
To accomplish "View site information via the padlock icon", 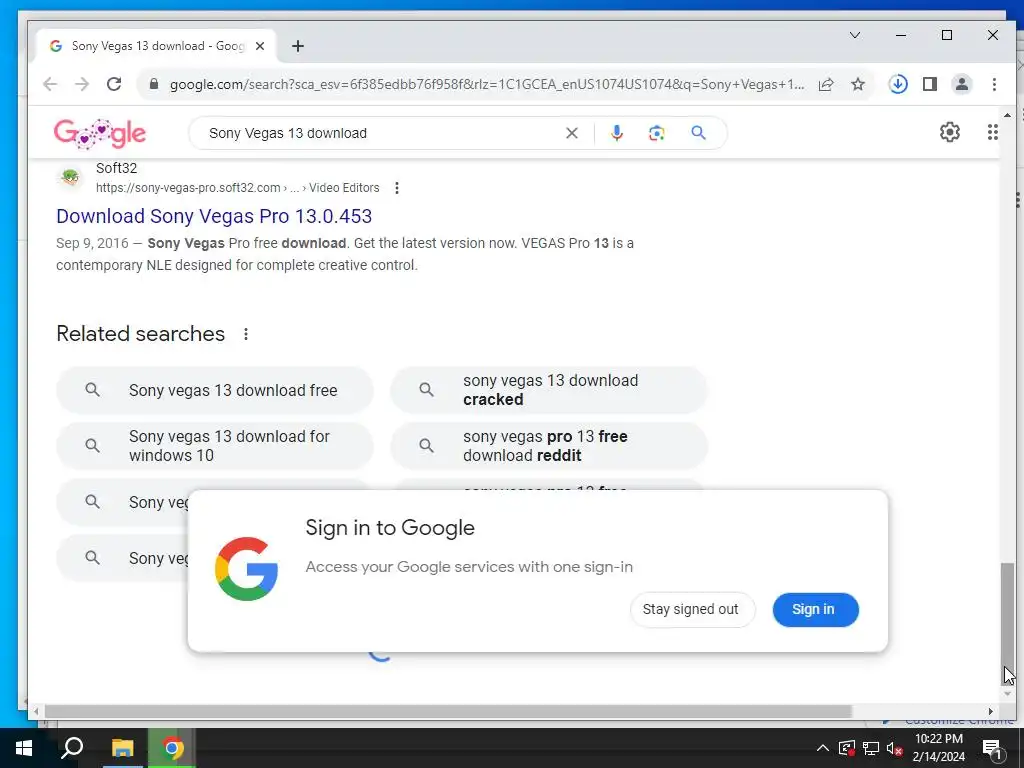I will coord(153,84).
